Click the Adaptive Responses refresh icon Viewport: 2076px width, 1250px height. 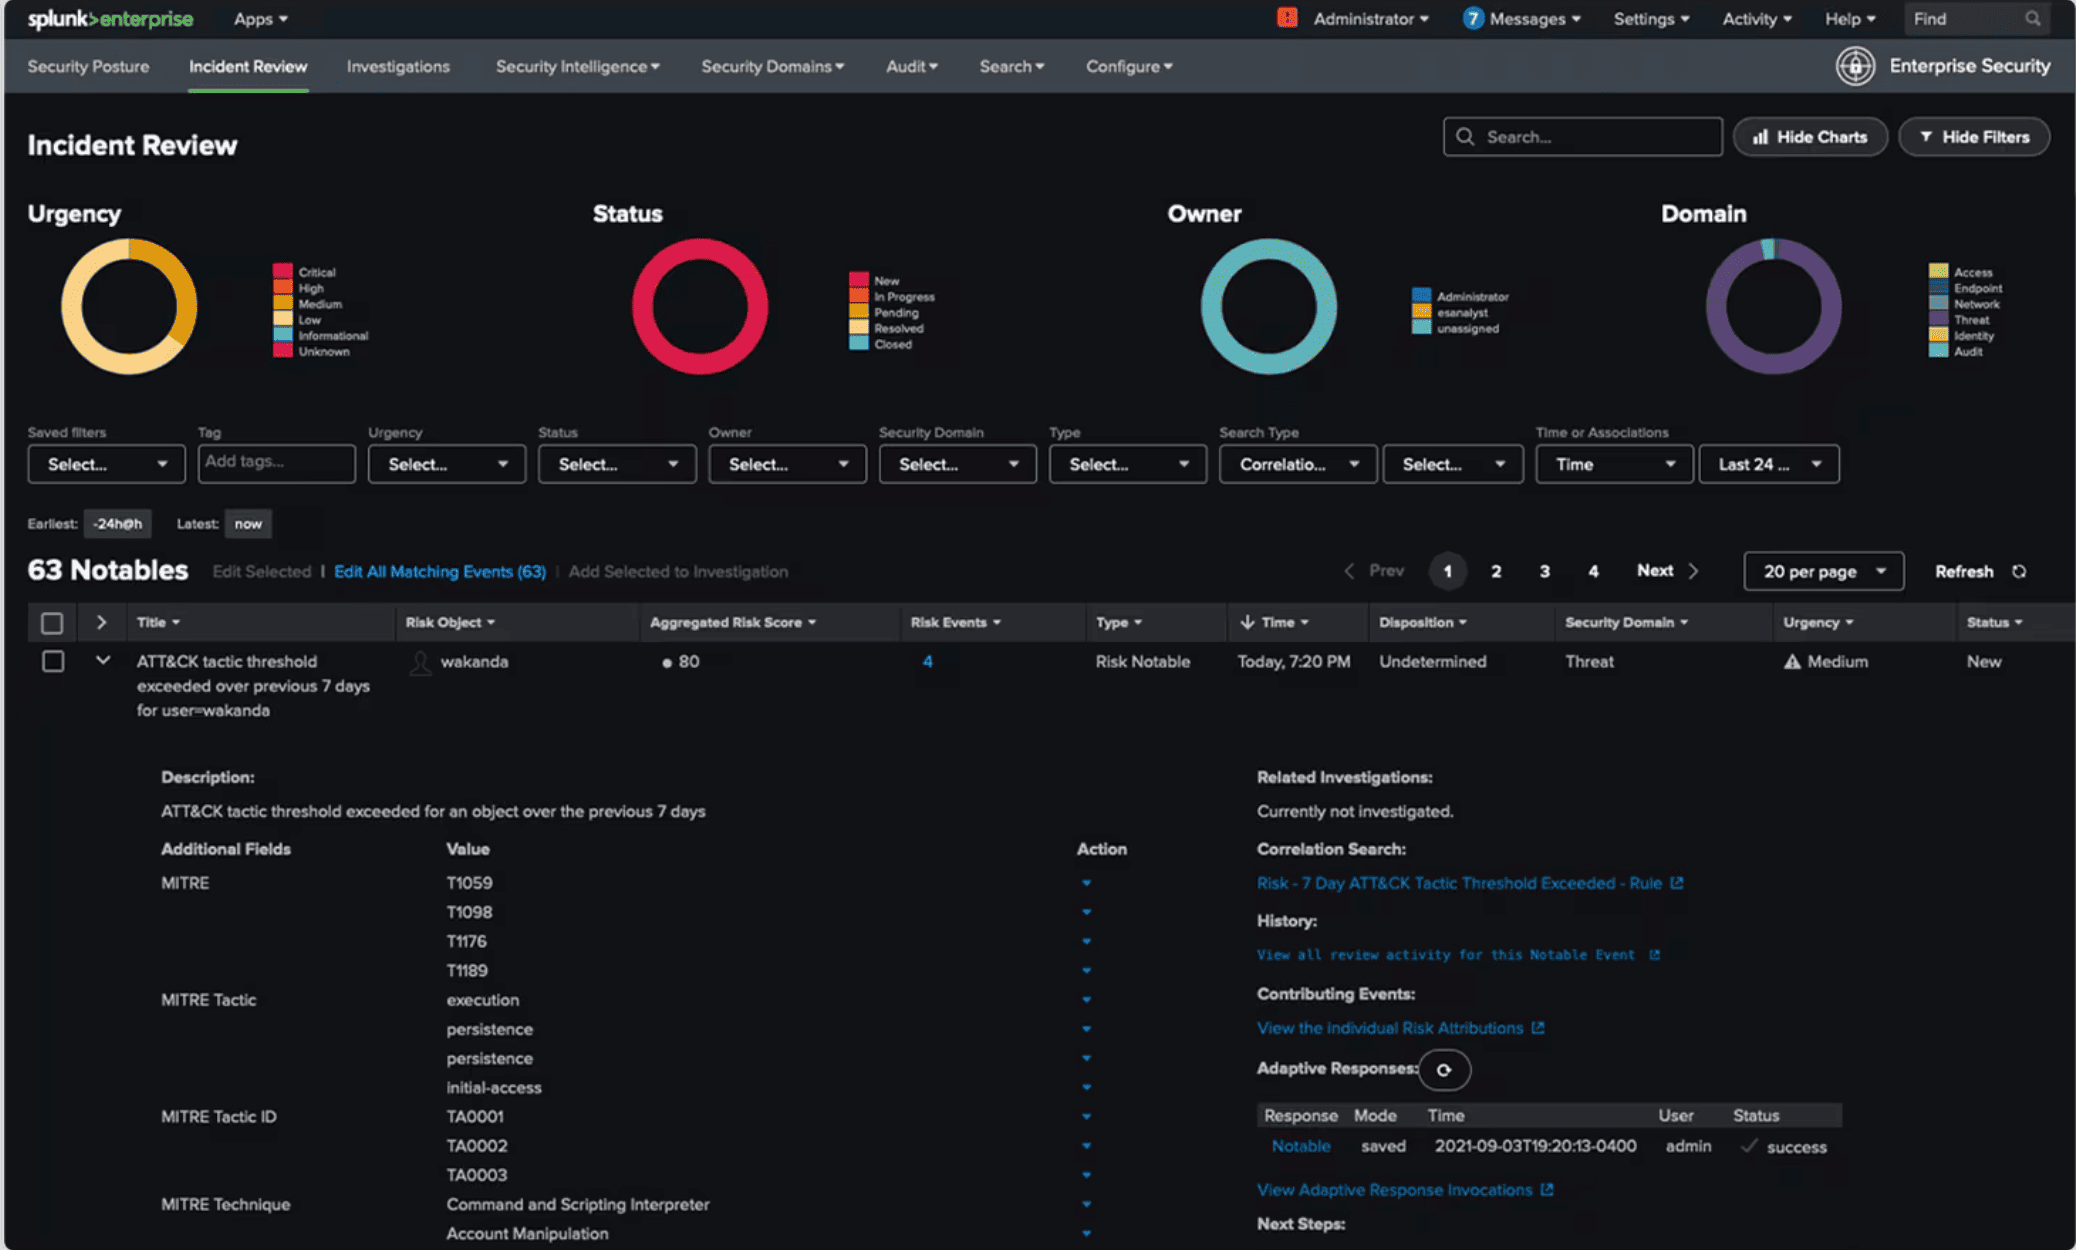tap(1444, 1069)
